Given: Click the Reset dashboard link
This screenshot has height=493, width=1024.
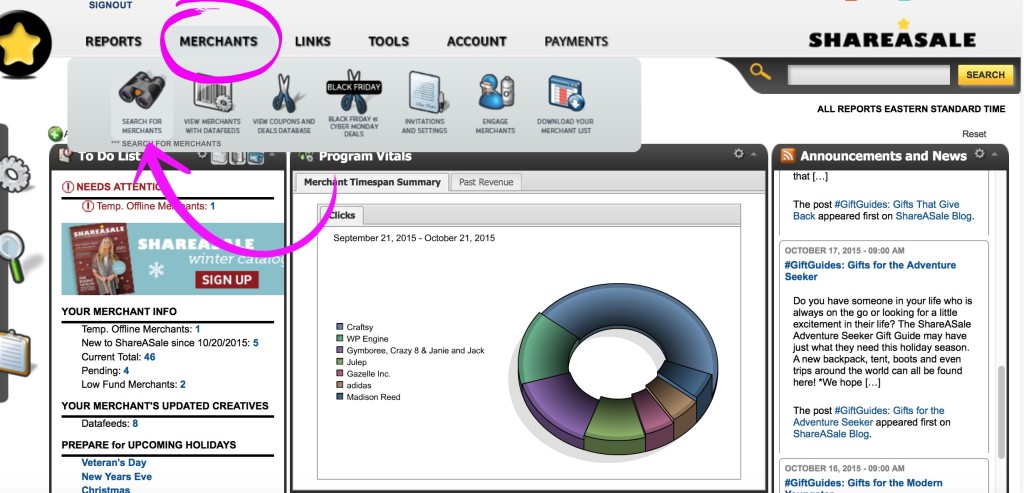Looking at the screenshot, I should 973,134.
